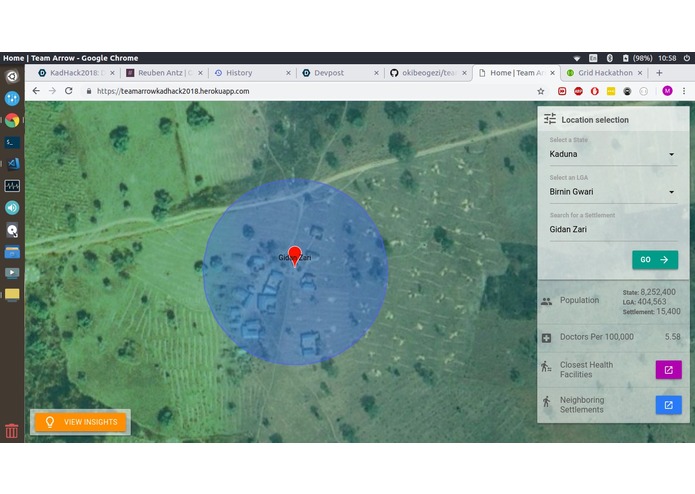Open System Monitor from the dock
Image resolution: width=695 pixels, height=494 pixels.
tap(12, 186)
